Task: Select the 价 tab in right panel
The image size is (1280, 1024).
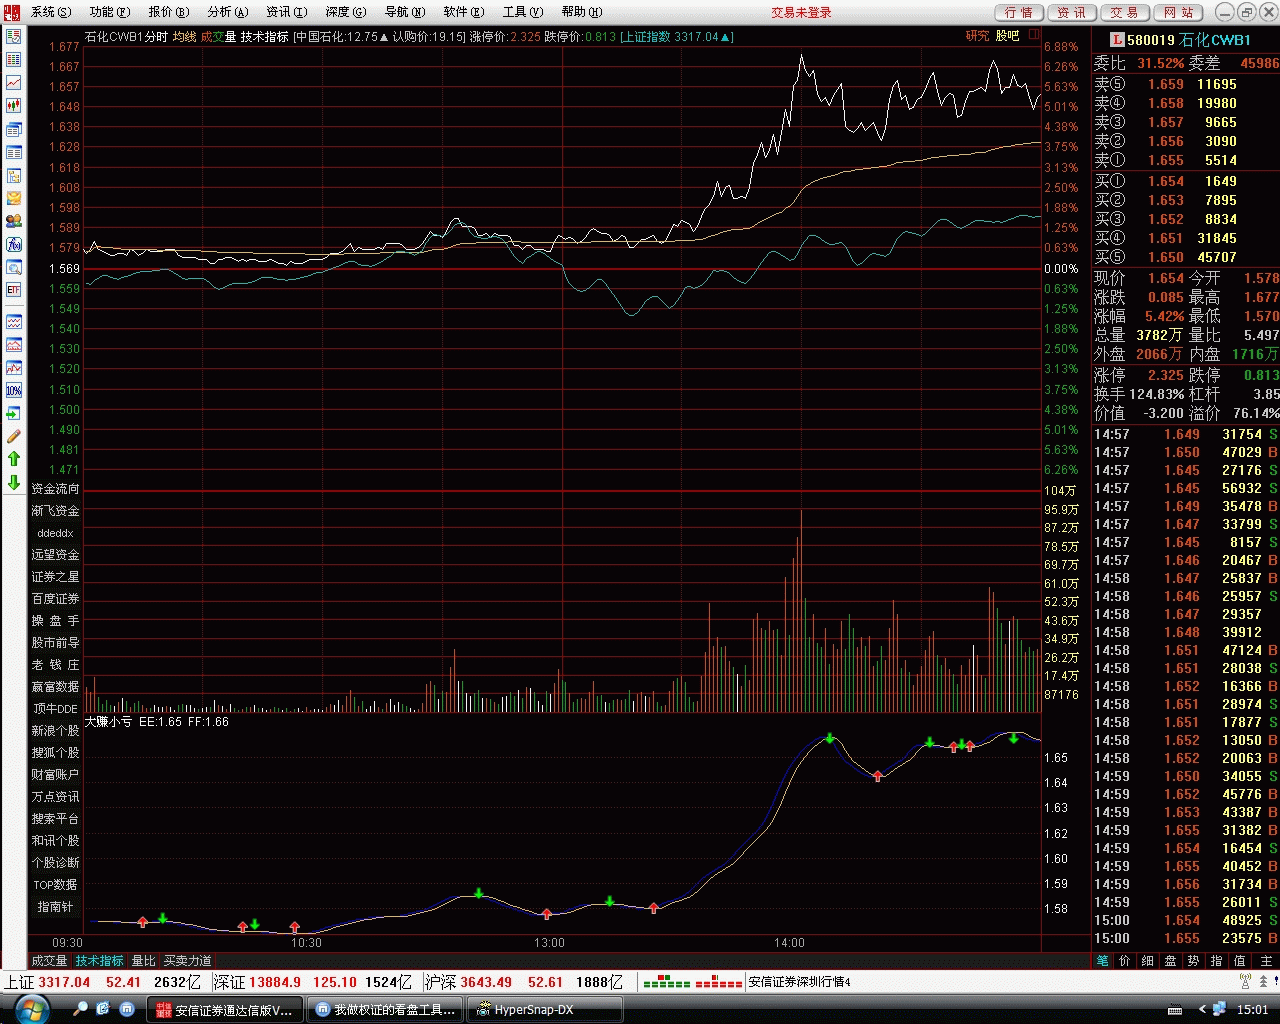Action: pos(1125,960)
